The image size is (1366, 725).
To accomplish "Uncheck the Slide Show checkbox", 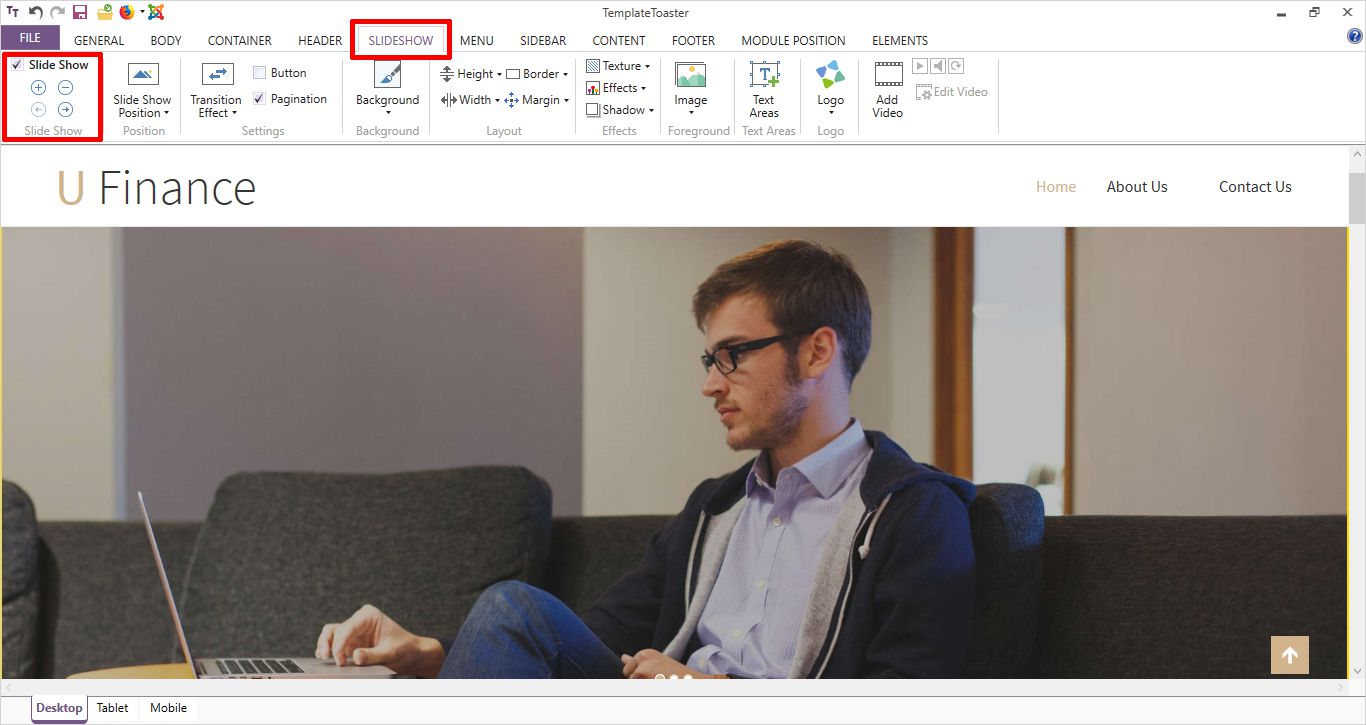I will coord(17,65).
